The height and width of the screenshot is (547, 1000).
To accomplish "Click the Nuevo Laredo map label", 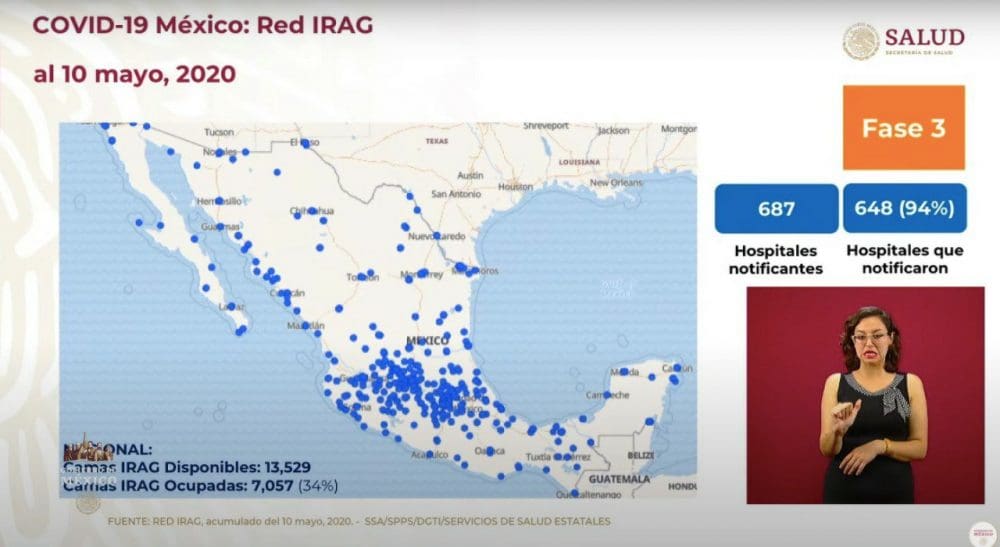I will [437, 237].
